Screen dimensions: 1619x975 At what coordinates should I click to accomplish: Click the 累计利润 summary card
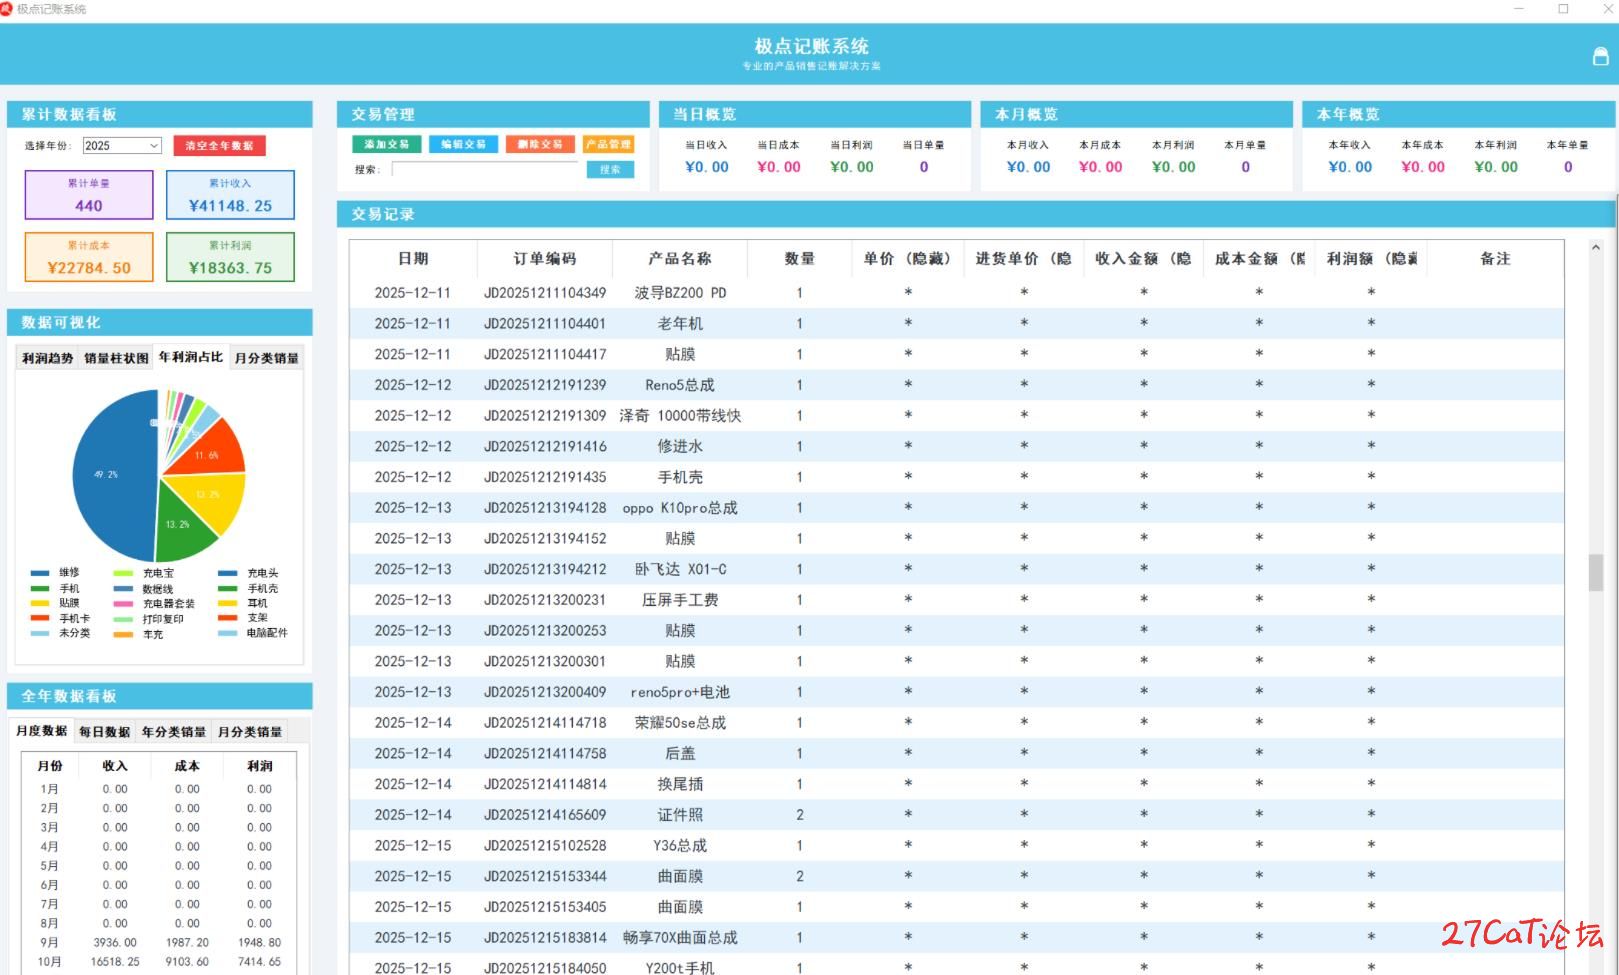coord(230,258)
